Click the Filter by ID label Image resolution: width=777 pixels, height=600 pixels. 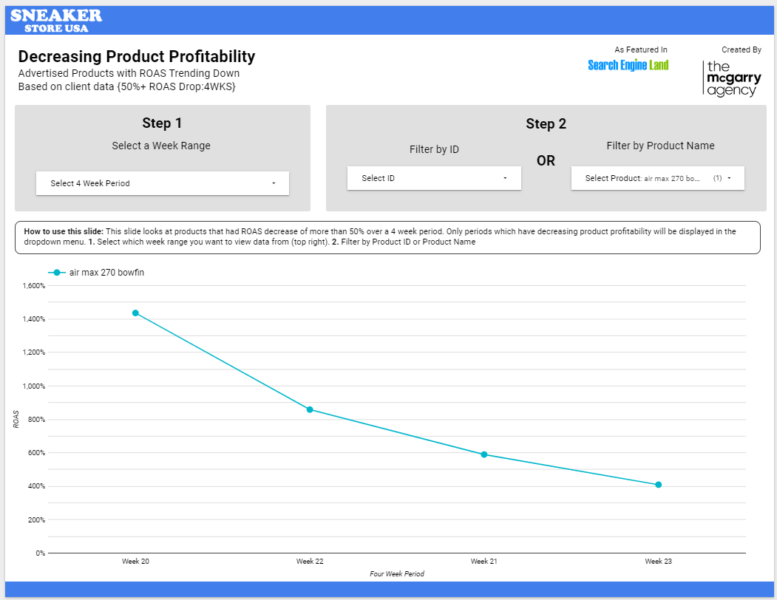coord(434,150)
